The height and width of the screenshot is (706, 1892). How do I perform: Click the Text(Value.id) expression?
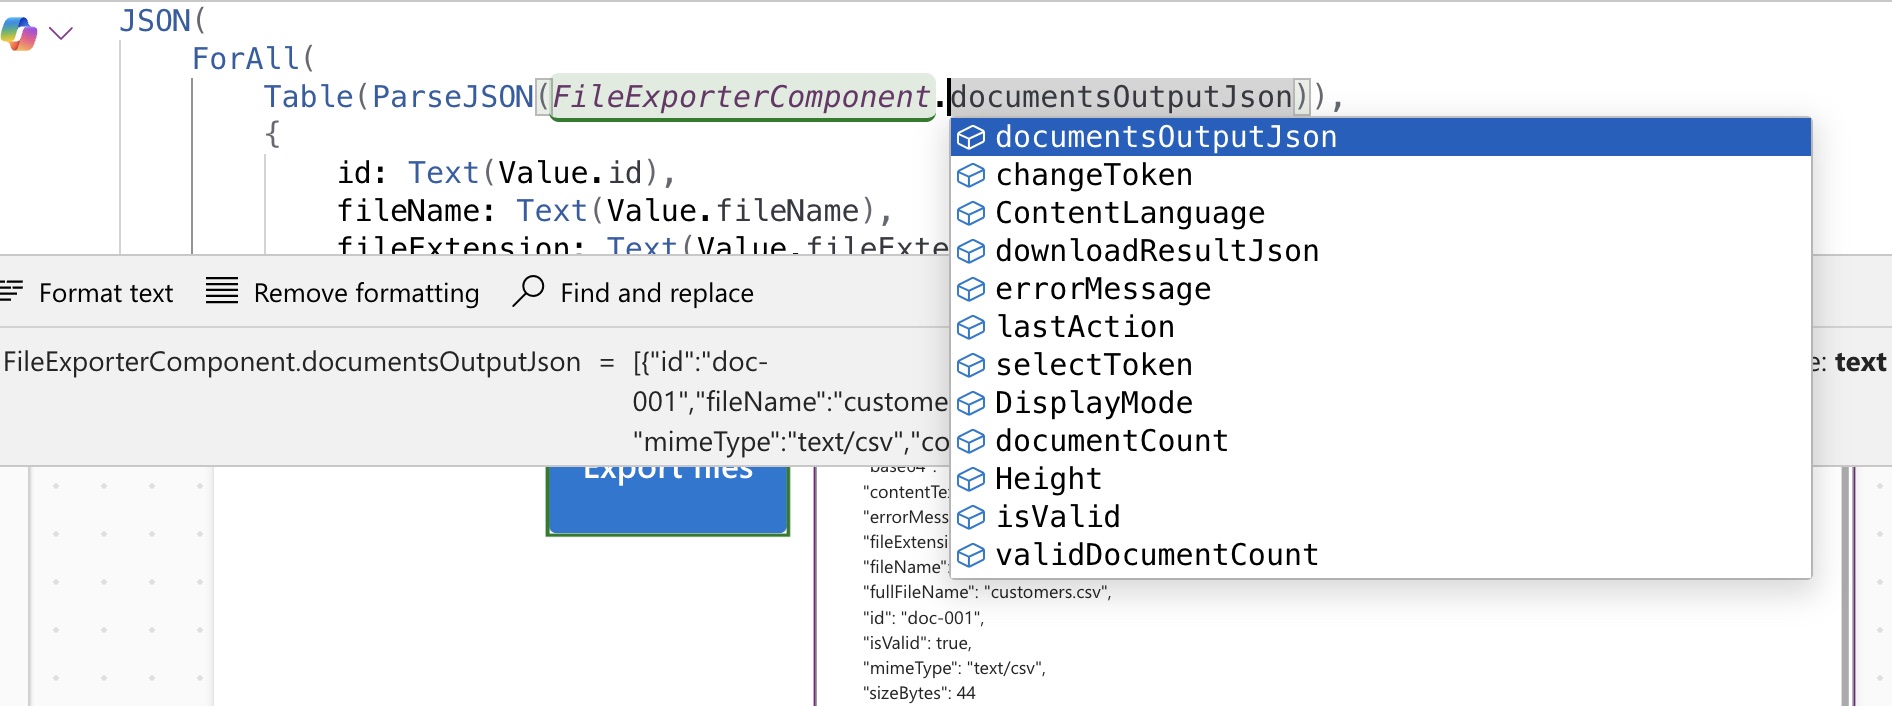[532, 173]
